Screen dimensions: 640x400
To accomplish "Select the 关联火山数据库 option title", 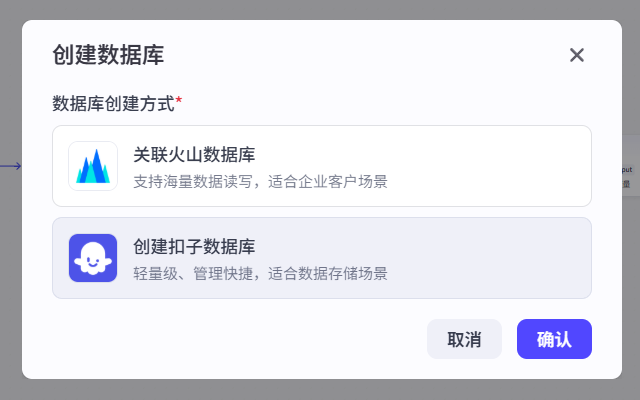I will (193, 155).
